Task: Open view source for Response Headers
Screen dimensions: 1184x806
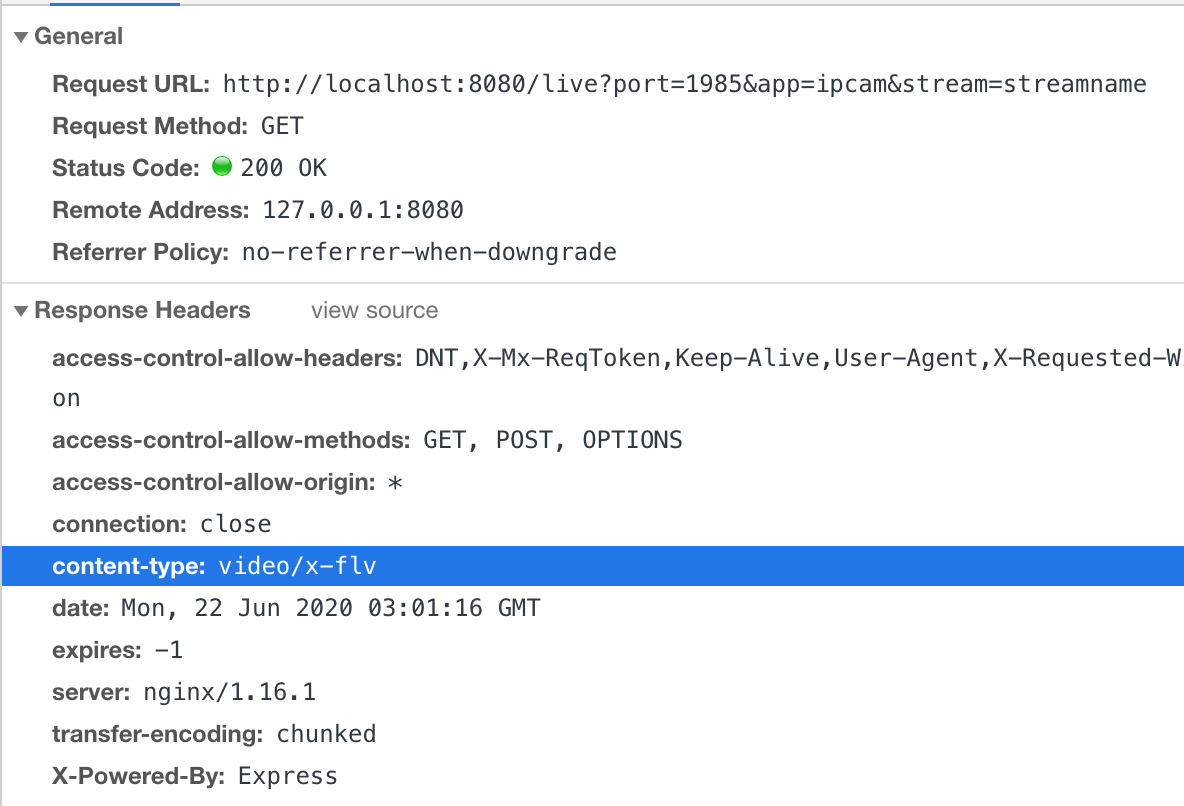Action: click(x=375, y=310)
